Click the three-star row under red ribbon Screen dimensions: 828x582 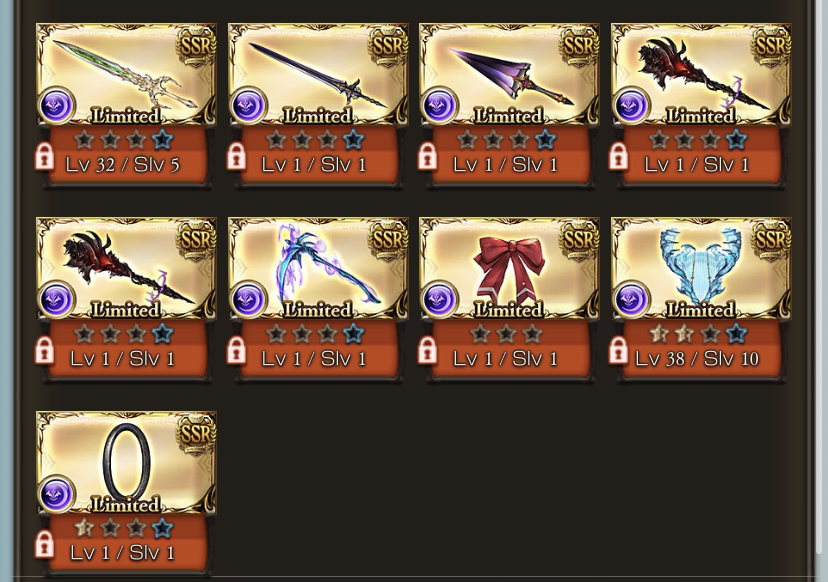click(x=506, y=334)
